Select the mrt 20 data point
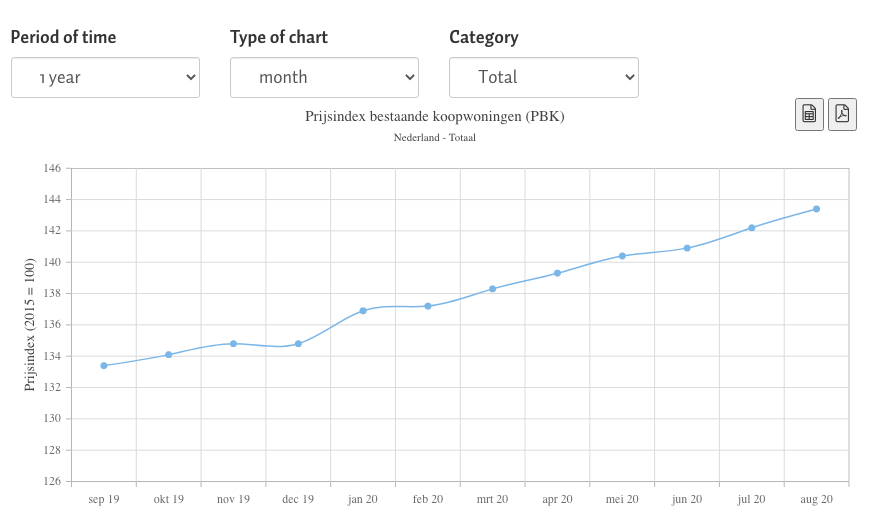The height and width of the screenshot is (516, 870). tap(492, 289)
